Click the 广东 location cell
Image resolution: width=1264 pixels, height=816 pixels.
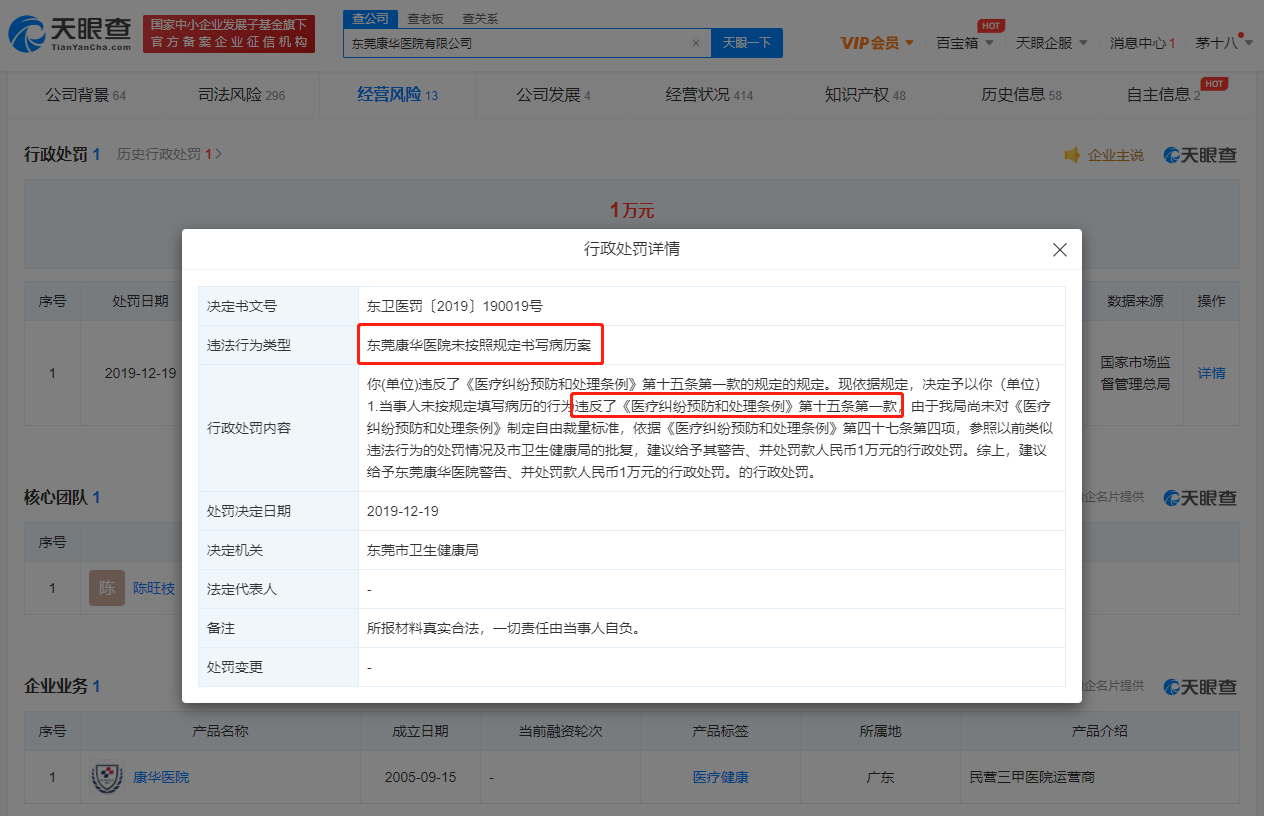880,777
